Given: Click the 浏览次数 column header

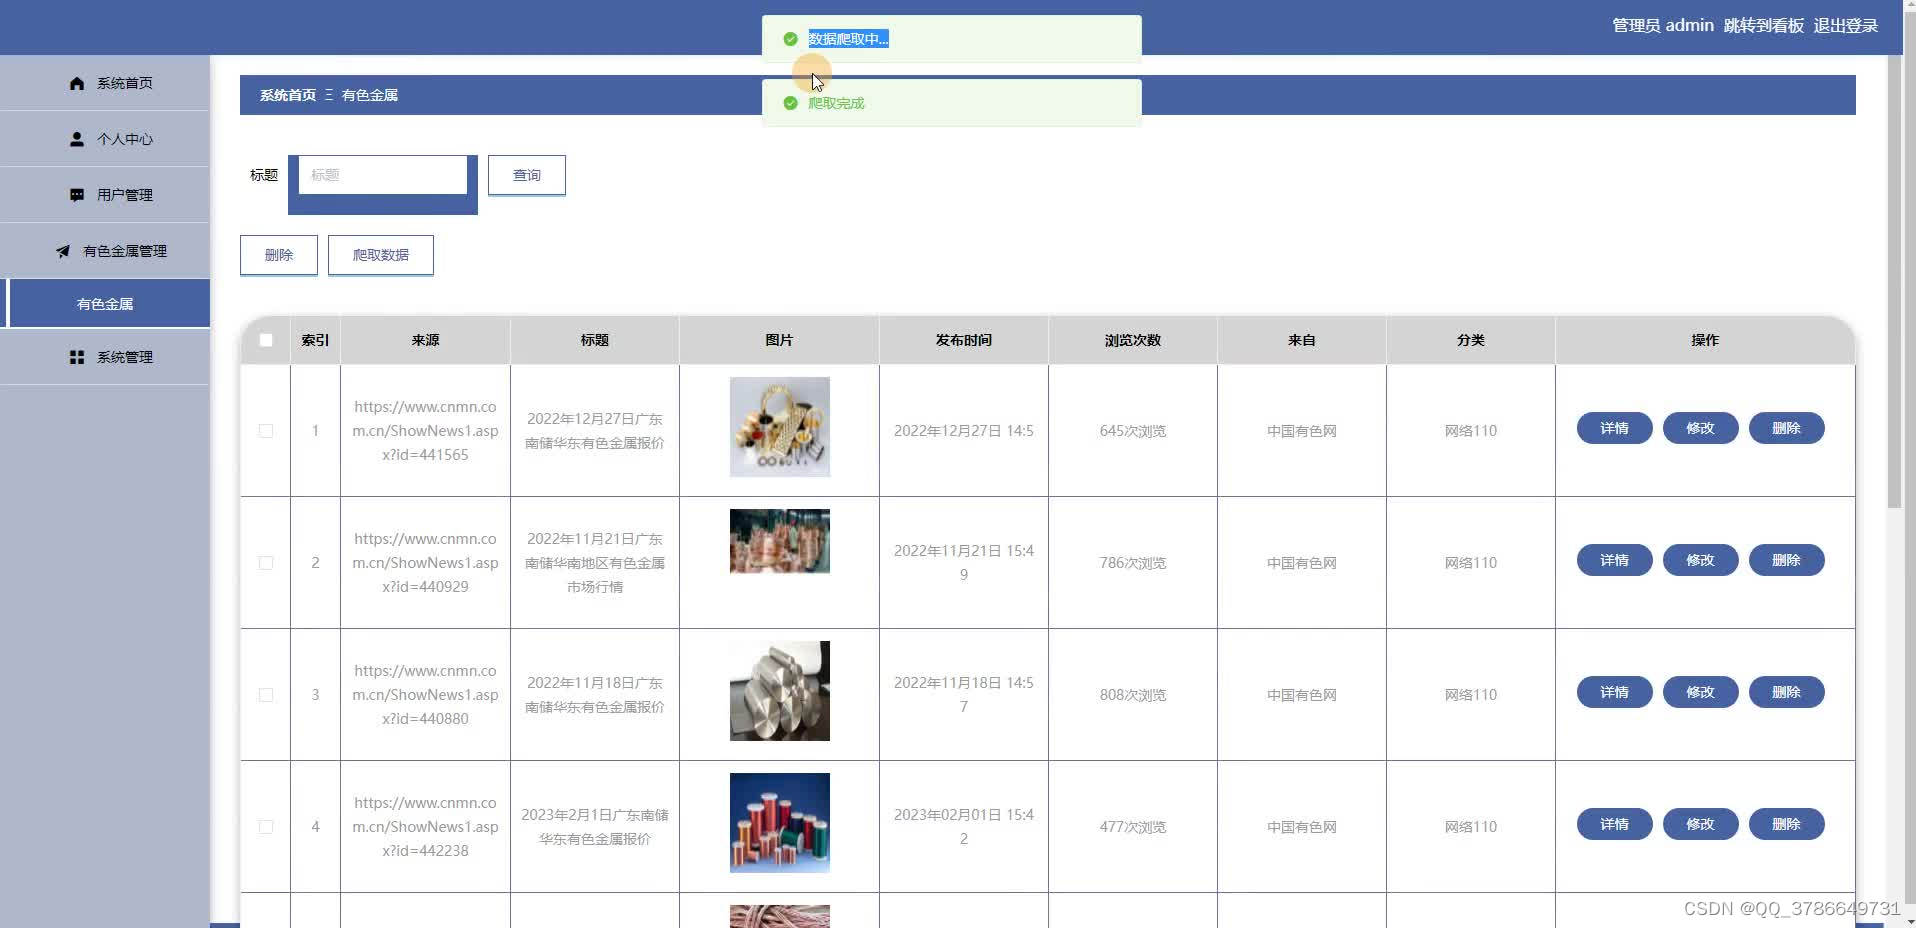Looking at the screenshot, I should [1133, 340].
